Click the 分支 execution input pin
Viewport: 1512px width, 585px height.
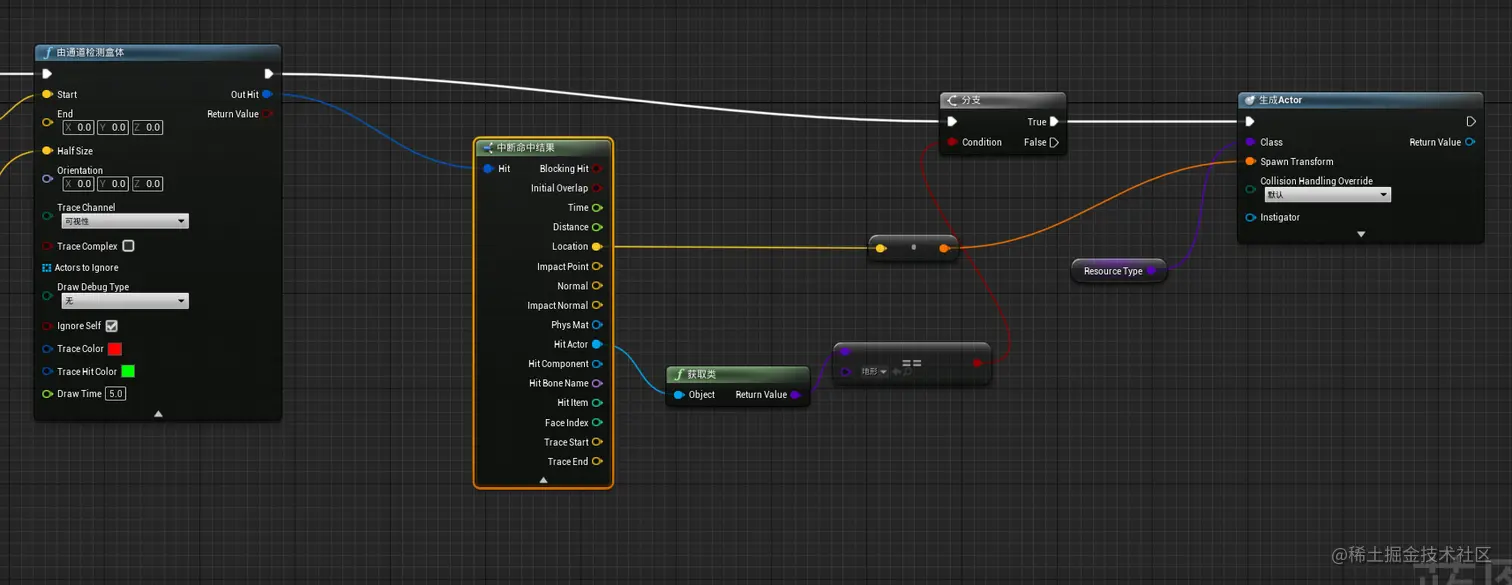point(953,122)
